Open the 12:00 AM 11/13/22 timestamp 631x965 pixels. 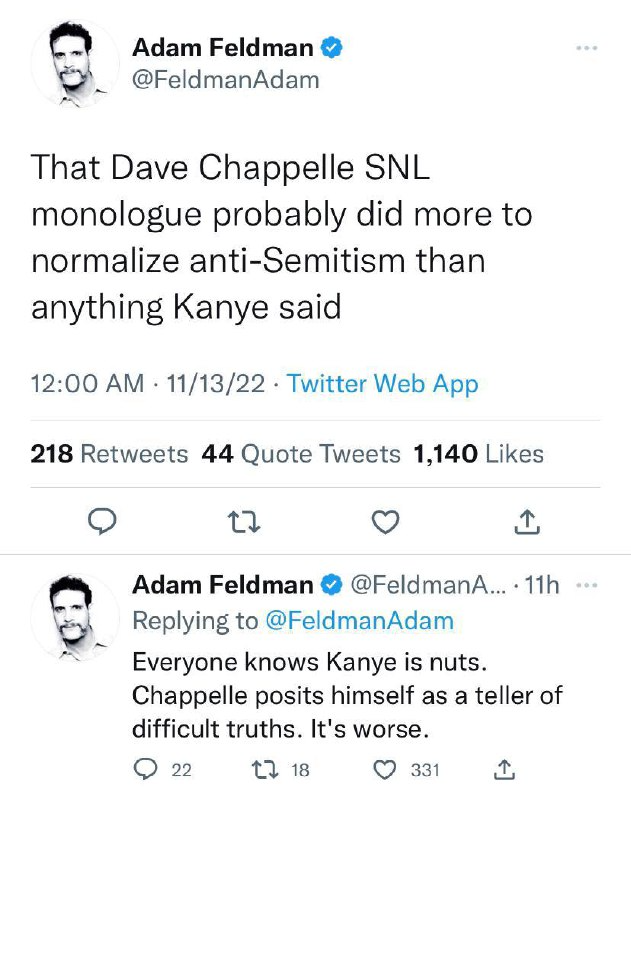coord(148,384)
